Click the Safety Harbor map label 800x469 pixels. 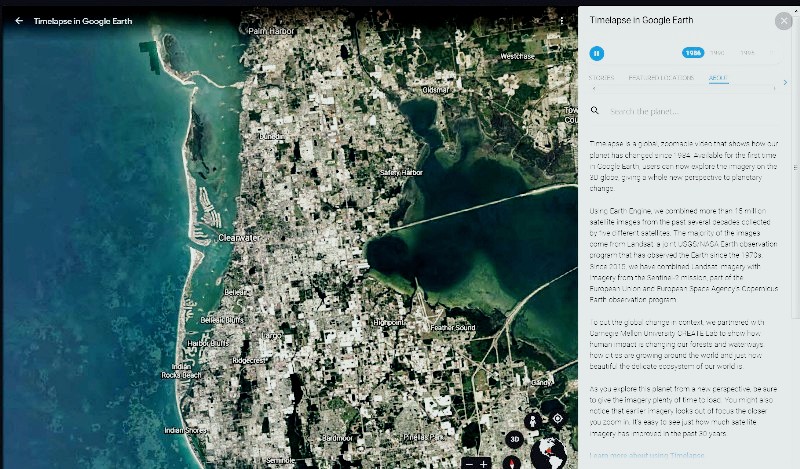(402, 172)
